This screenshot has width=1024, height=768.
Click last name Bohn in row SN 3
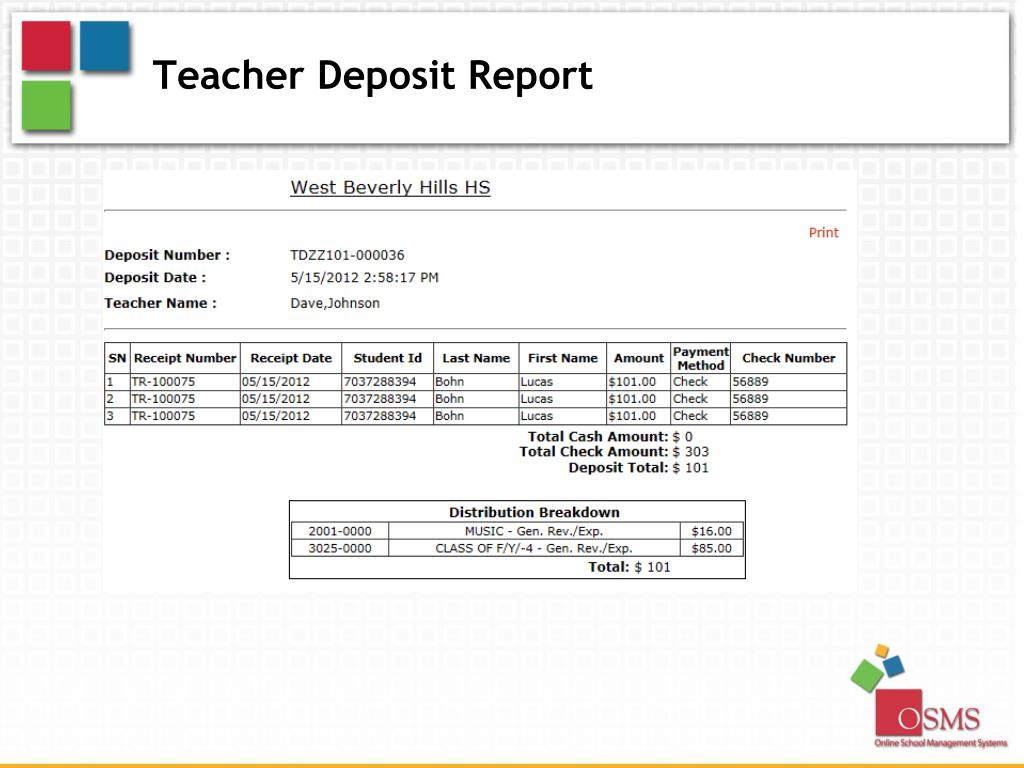coord(449,415)
